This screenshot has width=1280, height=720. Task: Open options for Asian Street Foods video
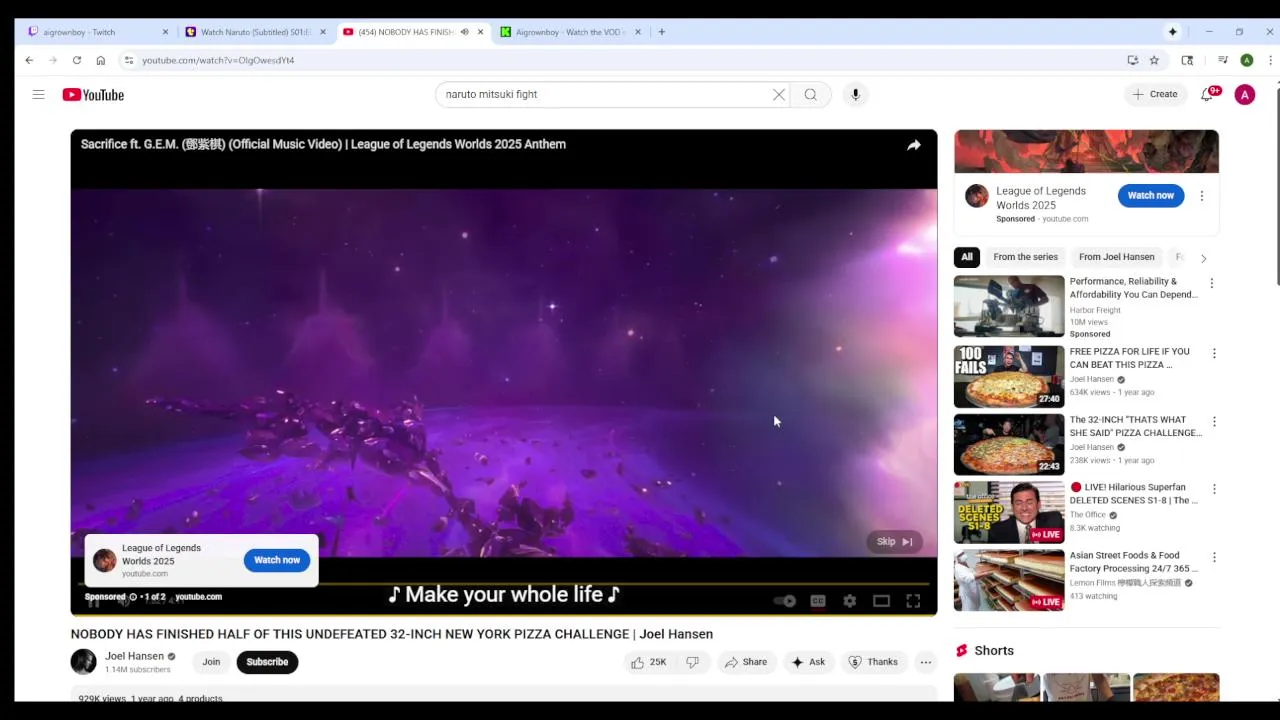[1214, 557]
